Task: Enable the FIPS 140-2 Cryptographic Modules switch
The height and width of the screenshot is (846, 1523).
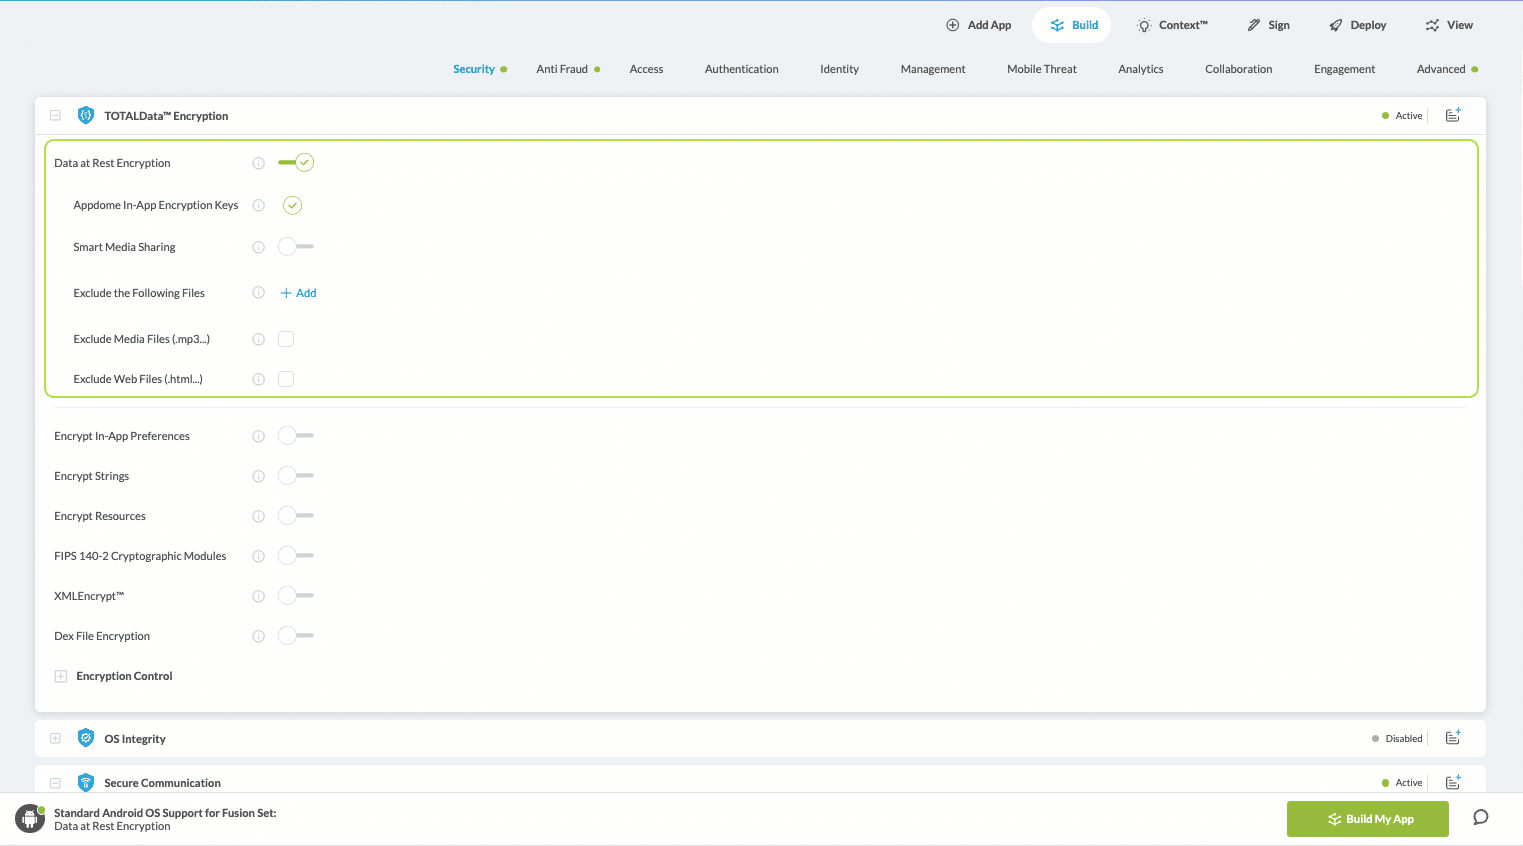Action: [x=295, y=555]
